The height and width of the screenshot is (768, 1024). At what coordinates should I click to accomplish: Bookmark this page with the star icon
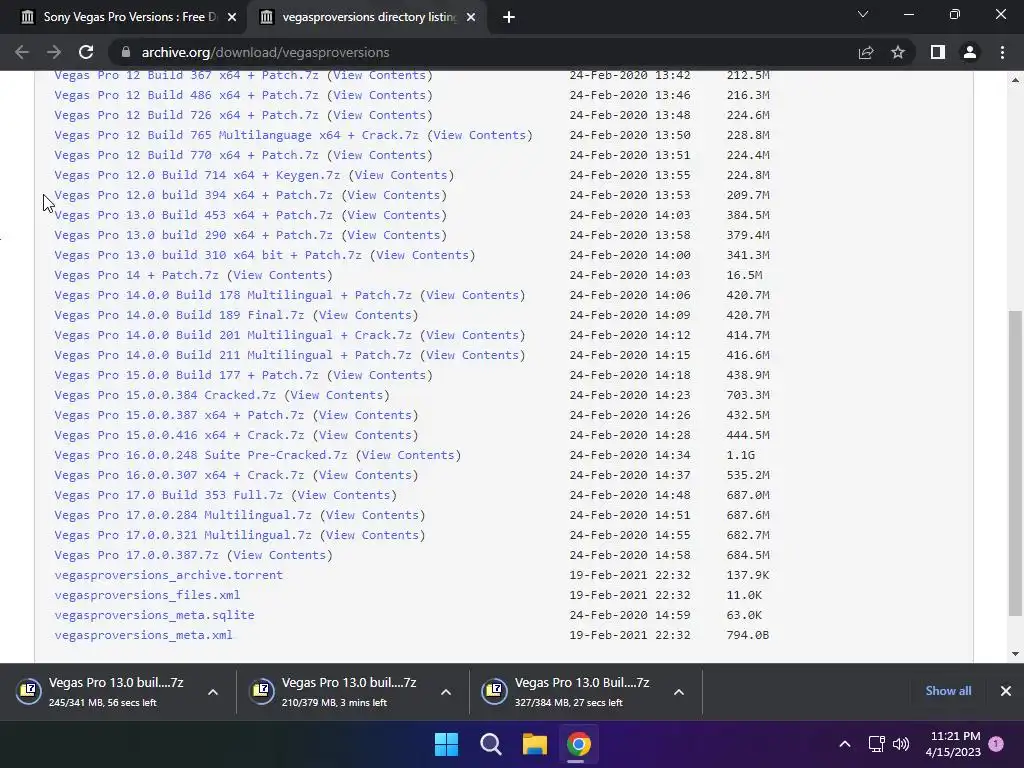[x=898, y=52]
